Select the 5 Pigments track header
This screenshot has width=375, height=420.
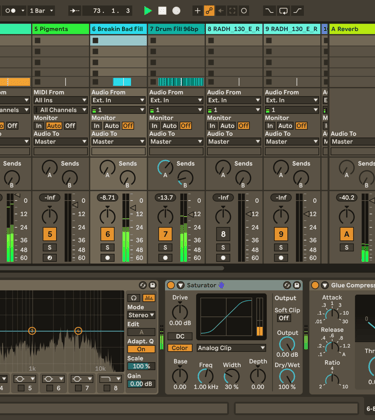pyautogui.click(x=61, y=29)
